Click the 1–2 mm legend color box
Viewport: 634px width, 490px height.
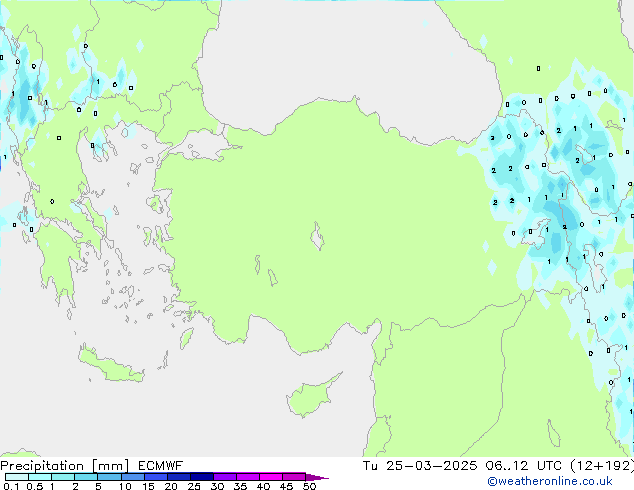click(63, 477)
